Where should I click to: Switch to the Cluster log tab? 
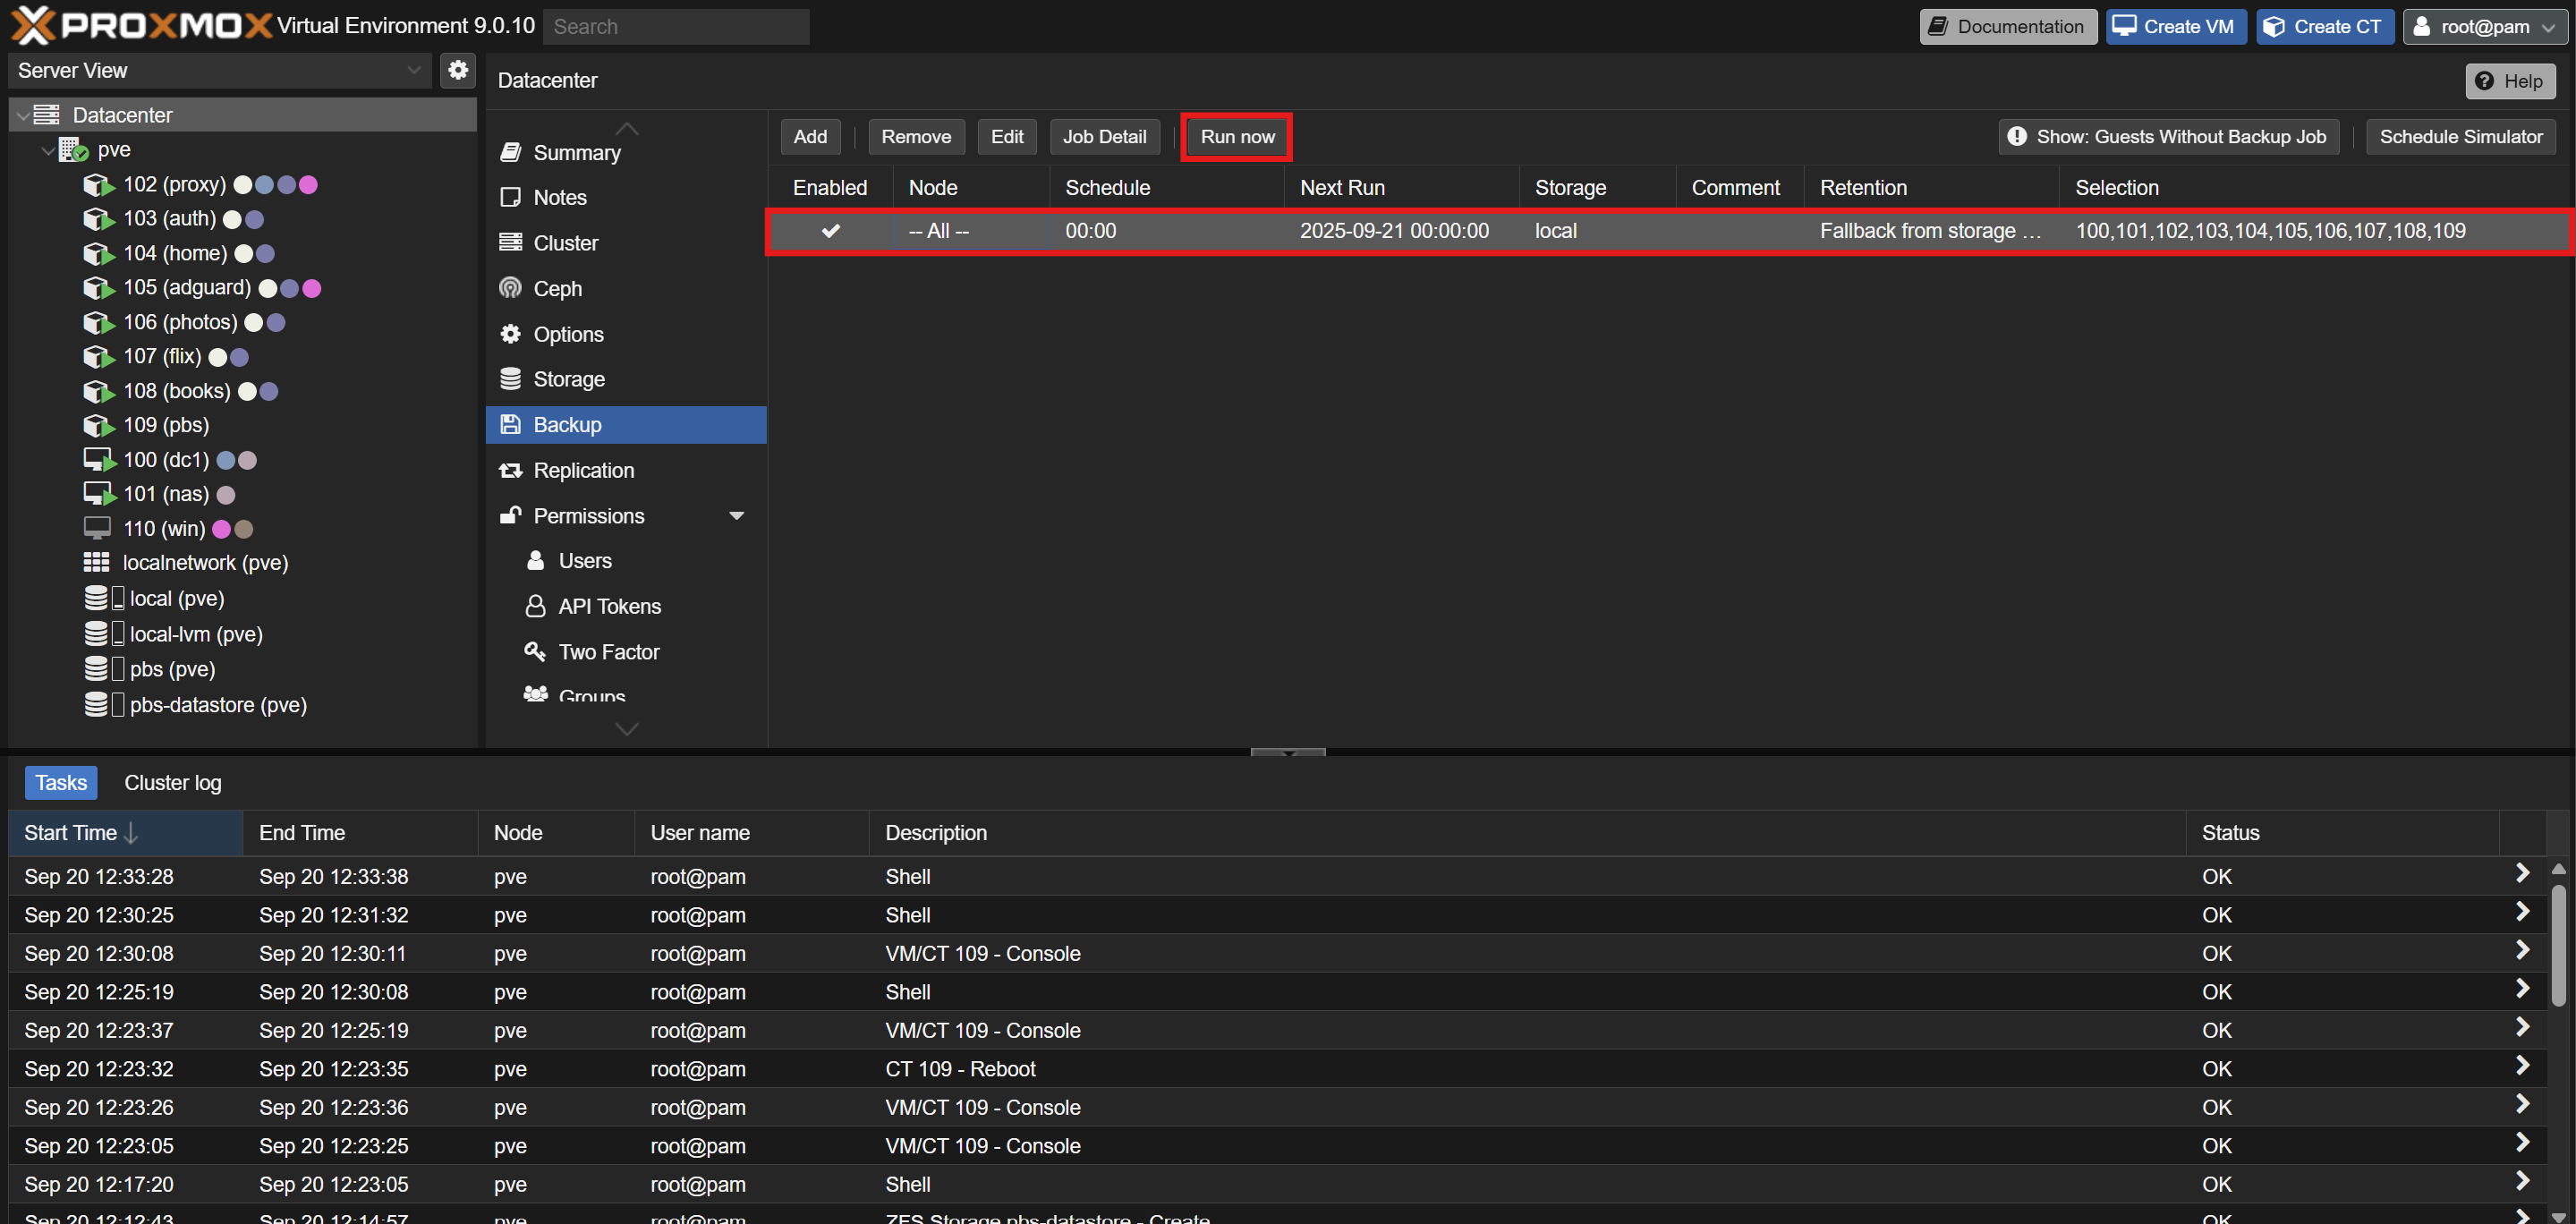pyautogui.click(x=173, y=782)
